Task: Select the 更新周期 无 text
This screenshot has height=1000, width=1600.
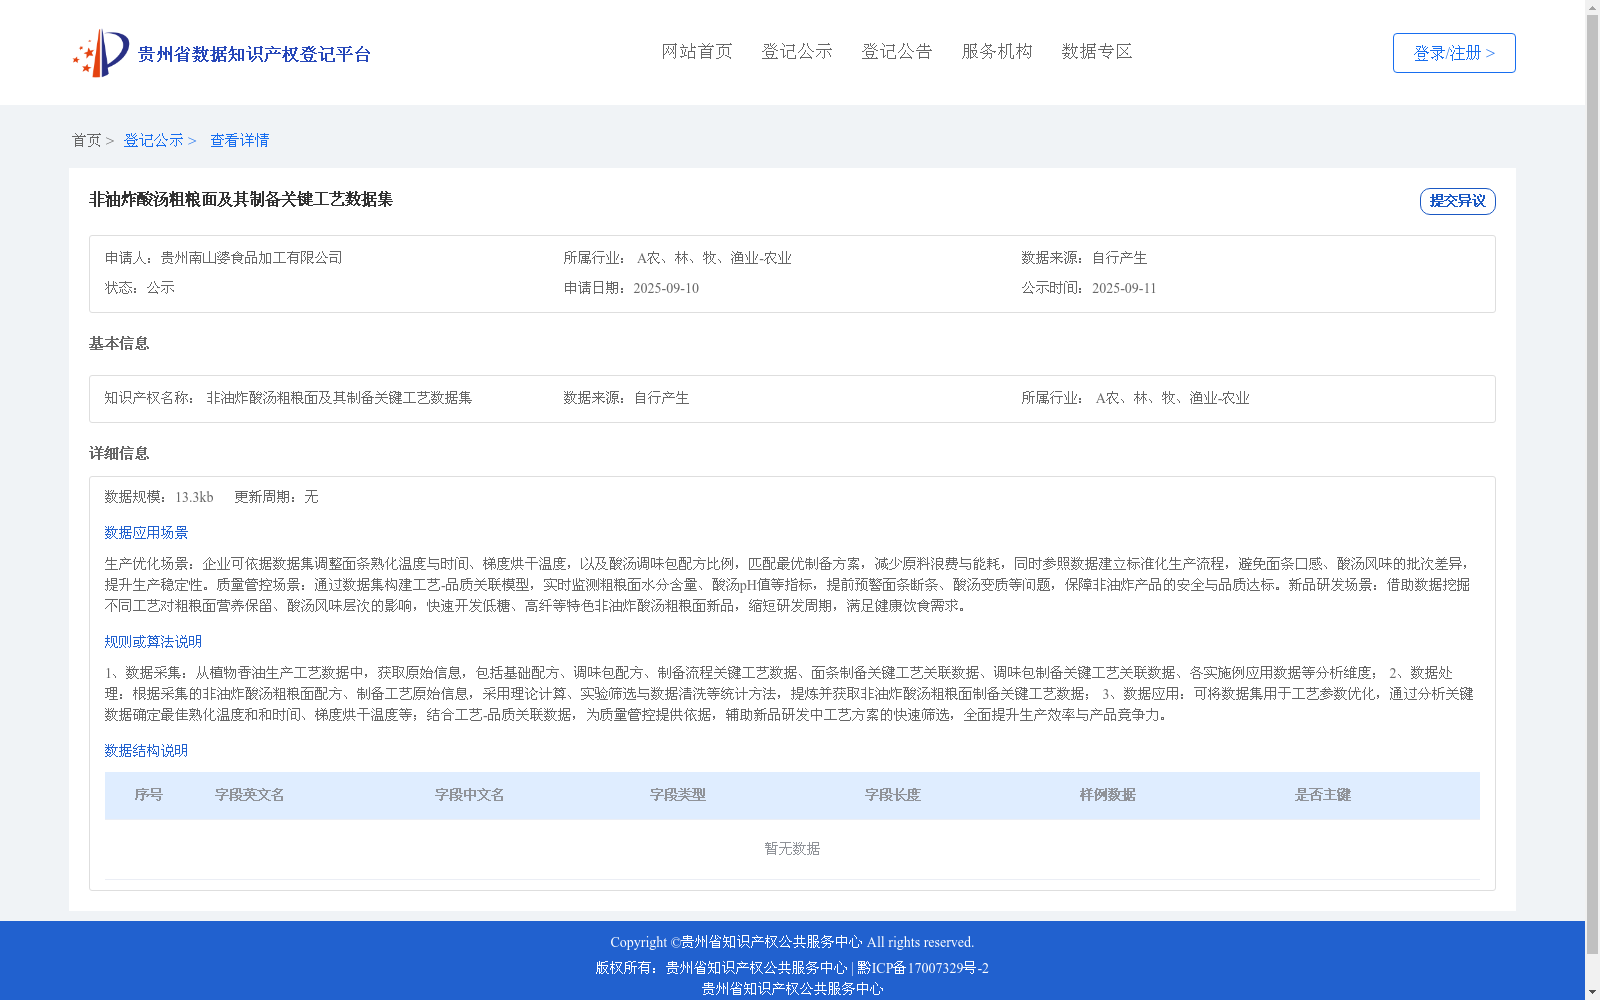Action: pyautogui.click(x=276, y=497)
